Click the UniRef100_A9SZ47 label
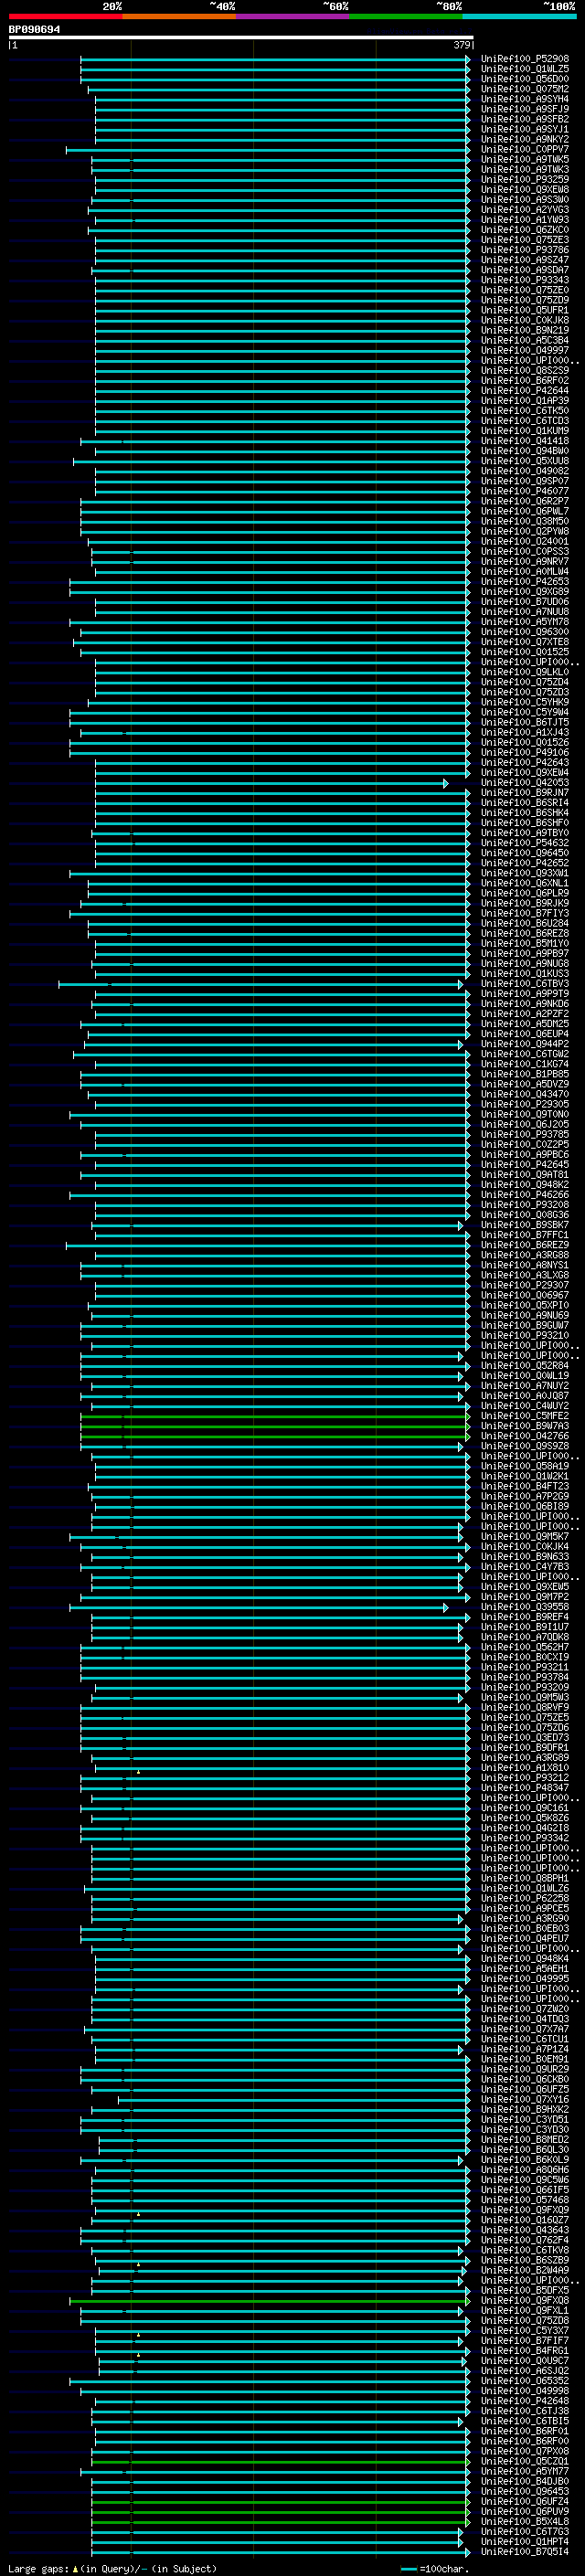Image resolution: width=585 pixels, height=2576 pixels. [x=524, y=260]
